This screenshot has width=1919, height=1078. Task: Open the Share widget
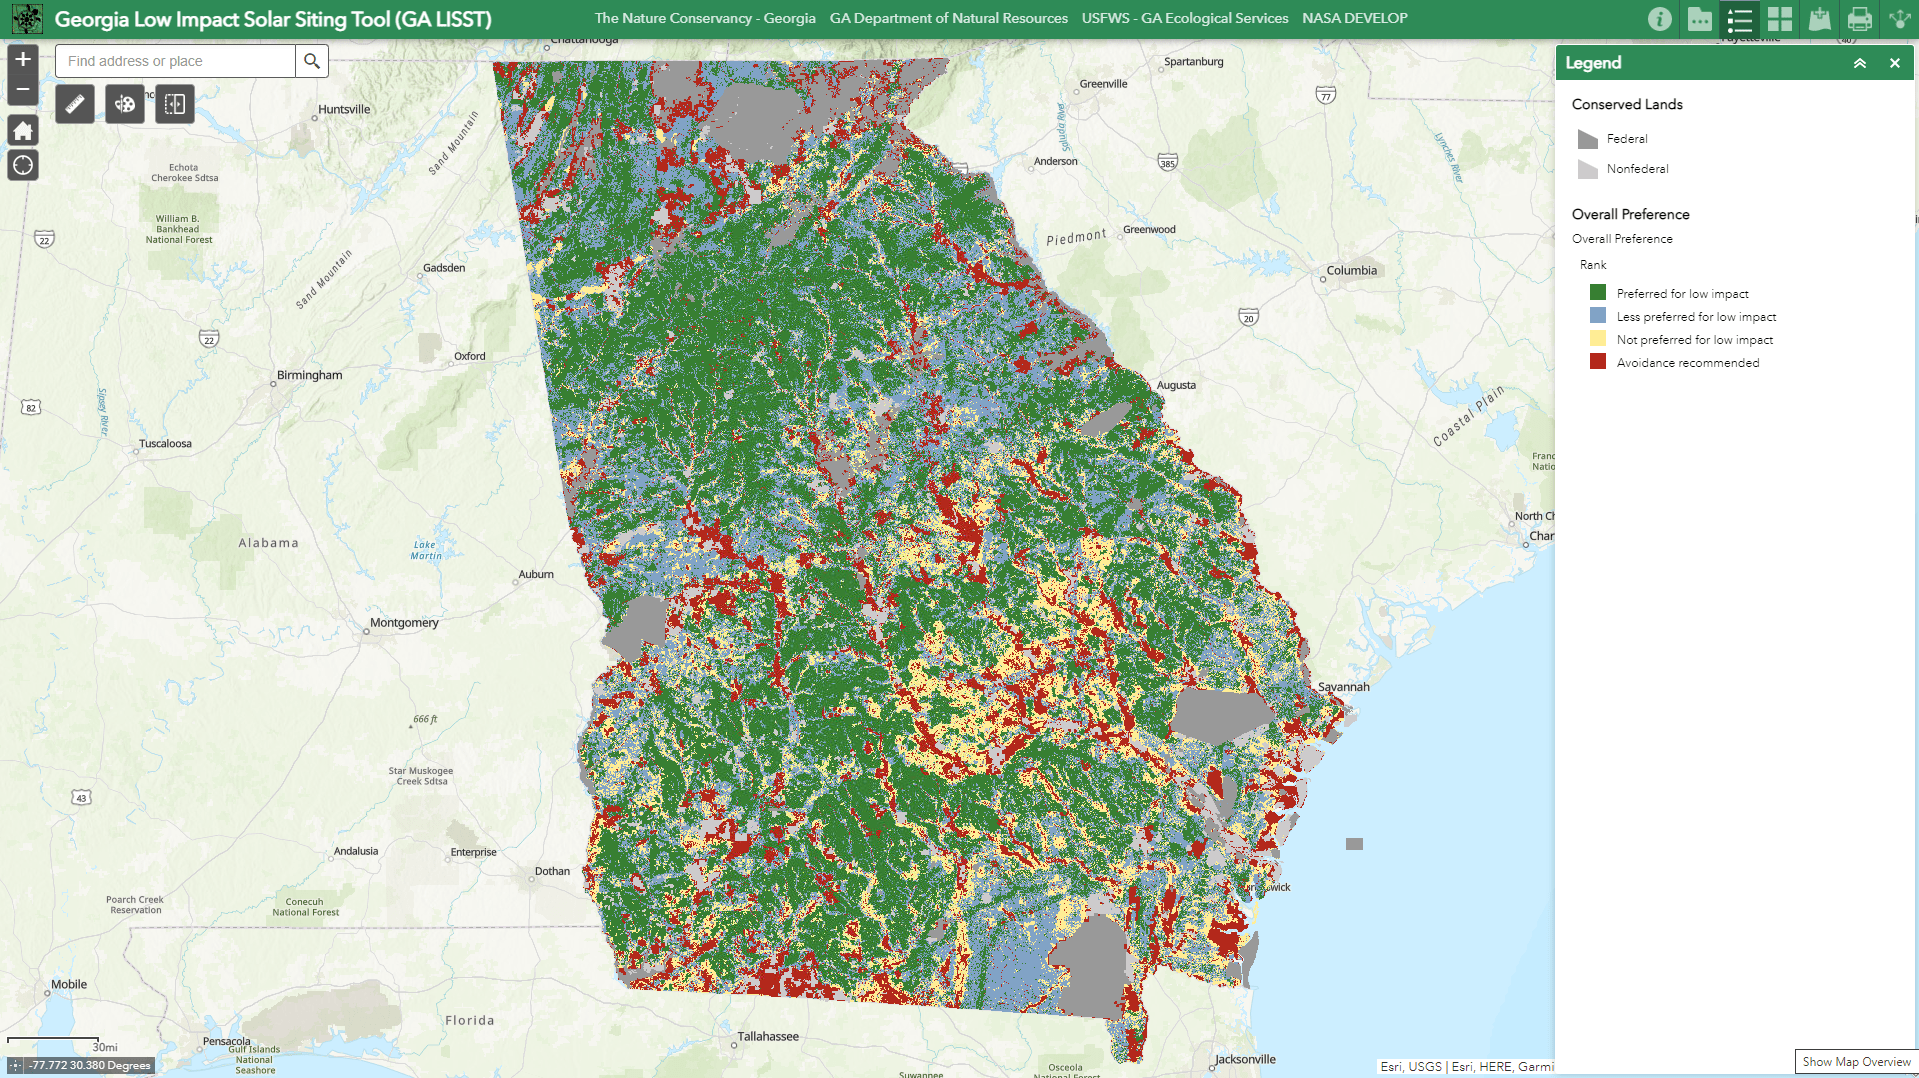coord(1899,18)
